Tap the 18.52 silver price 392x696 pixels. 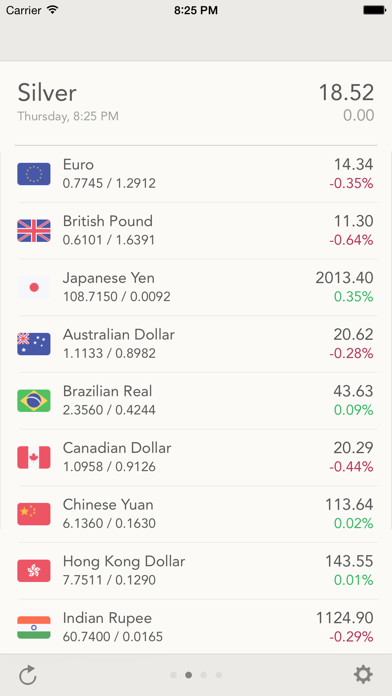(346, 93)
